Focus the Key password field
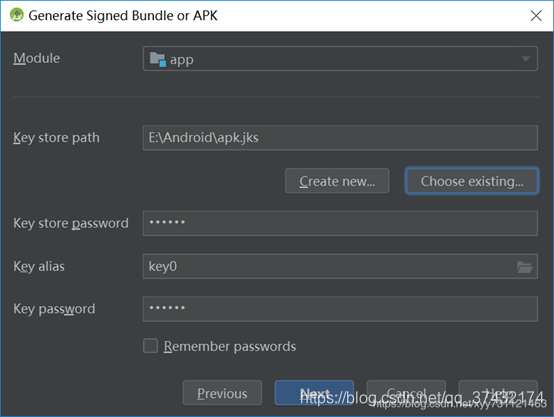Viewport: 554px width, 417px height. pos(340,309)
